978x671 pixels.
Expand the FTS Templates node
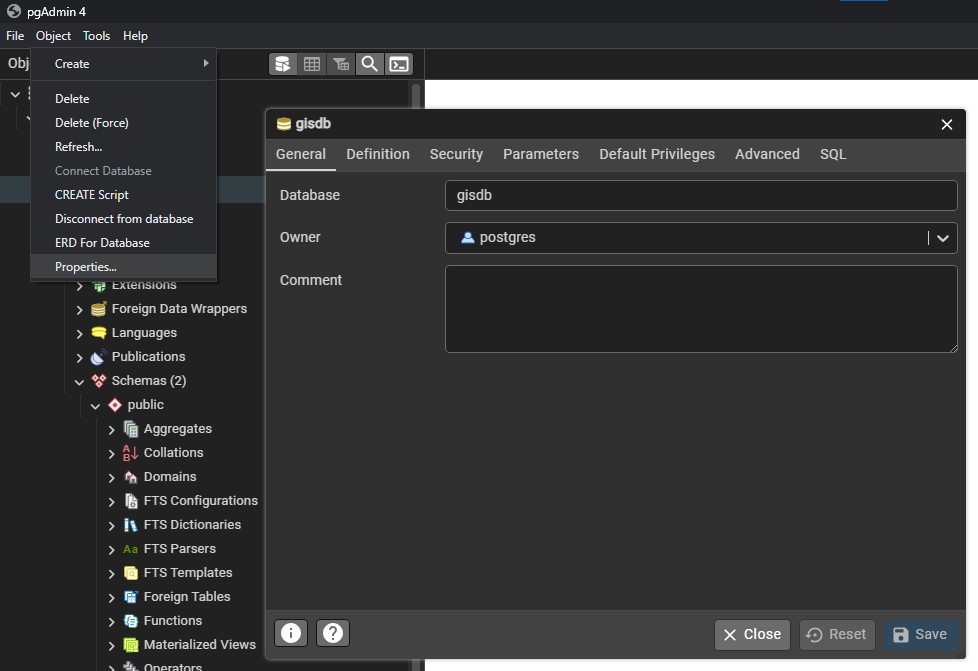click(x=112, y=574)
